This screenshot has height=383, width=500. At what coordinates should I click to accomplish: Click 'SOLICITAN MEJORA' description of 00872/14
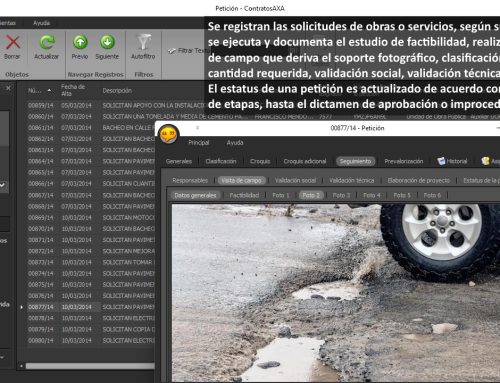128,251
